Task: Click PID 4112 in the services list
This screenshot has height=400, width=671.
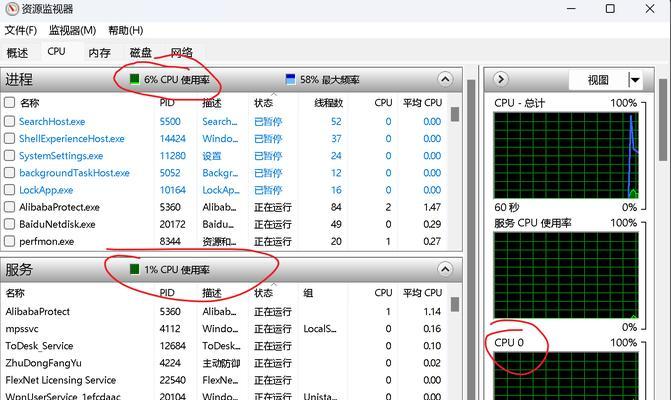Action: click(x=170, y=329)
